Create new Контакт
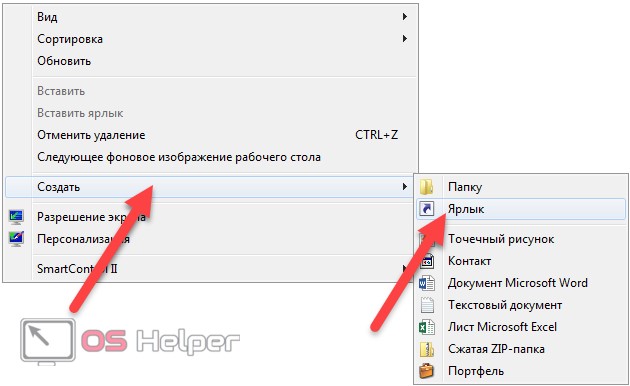 (521, 261)
